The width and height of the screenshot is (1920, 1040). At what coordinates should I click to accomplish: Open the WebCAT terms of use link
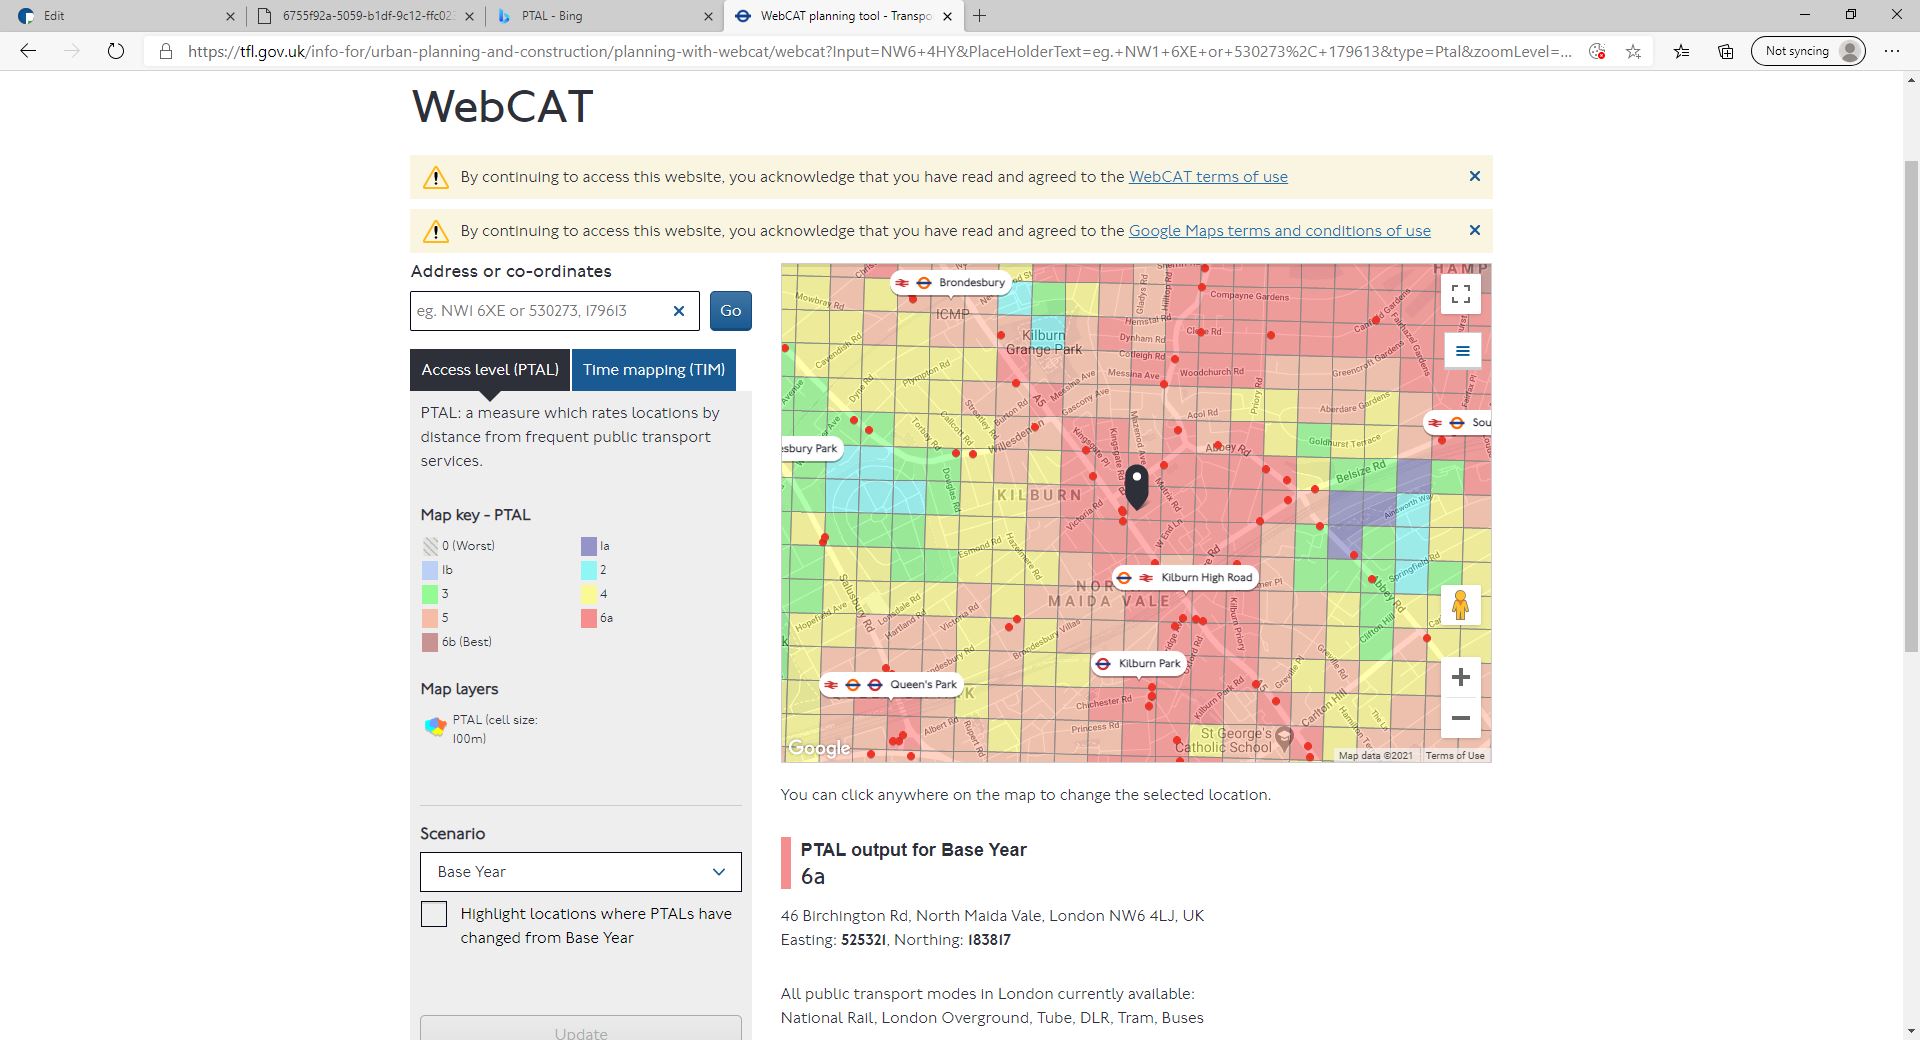[1208, 177]
